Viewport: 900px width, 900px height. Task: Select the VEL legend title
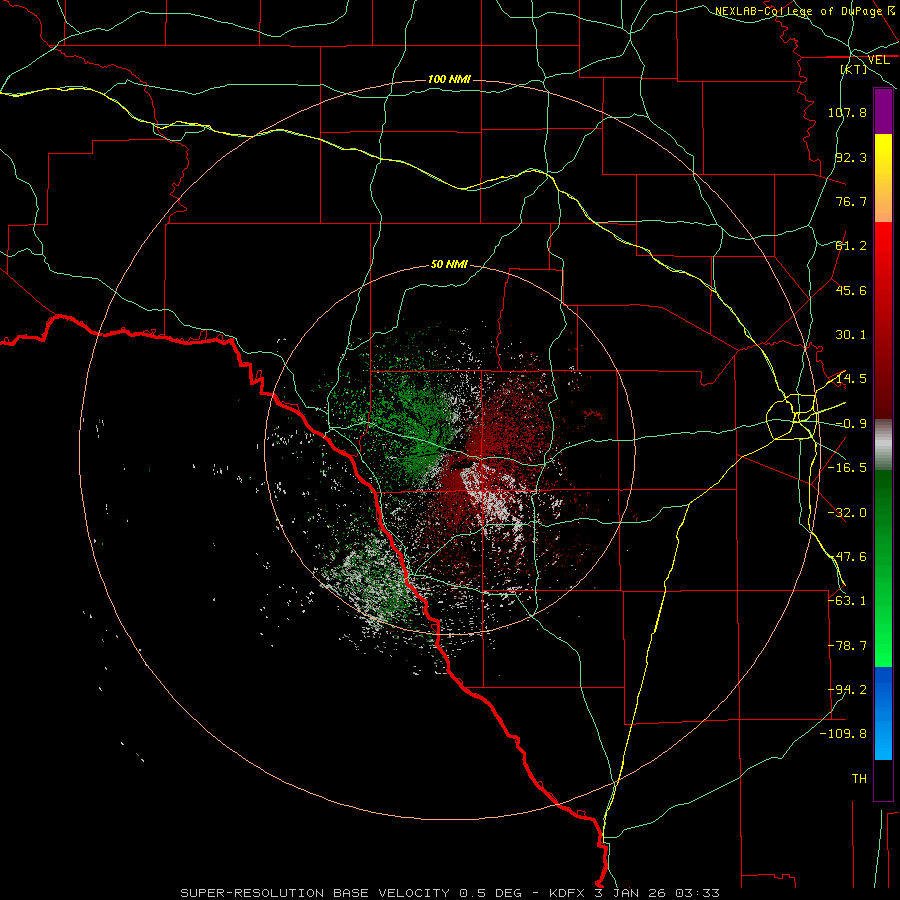point(878,60)
